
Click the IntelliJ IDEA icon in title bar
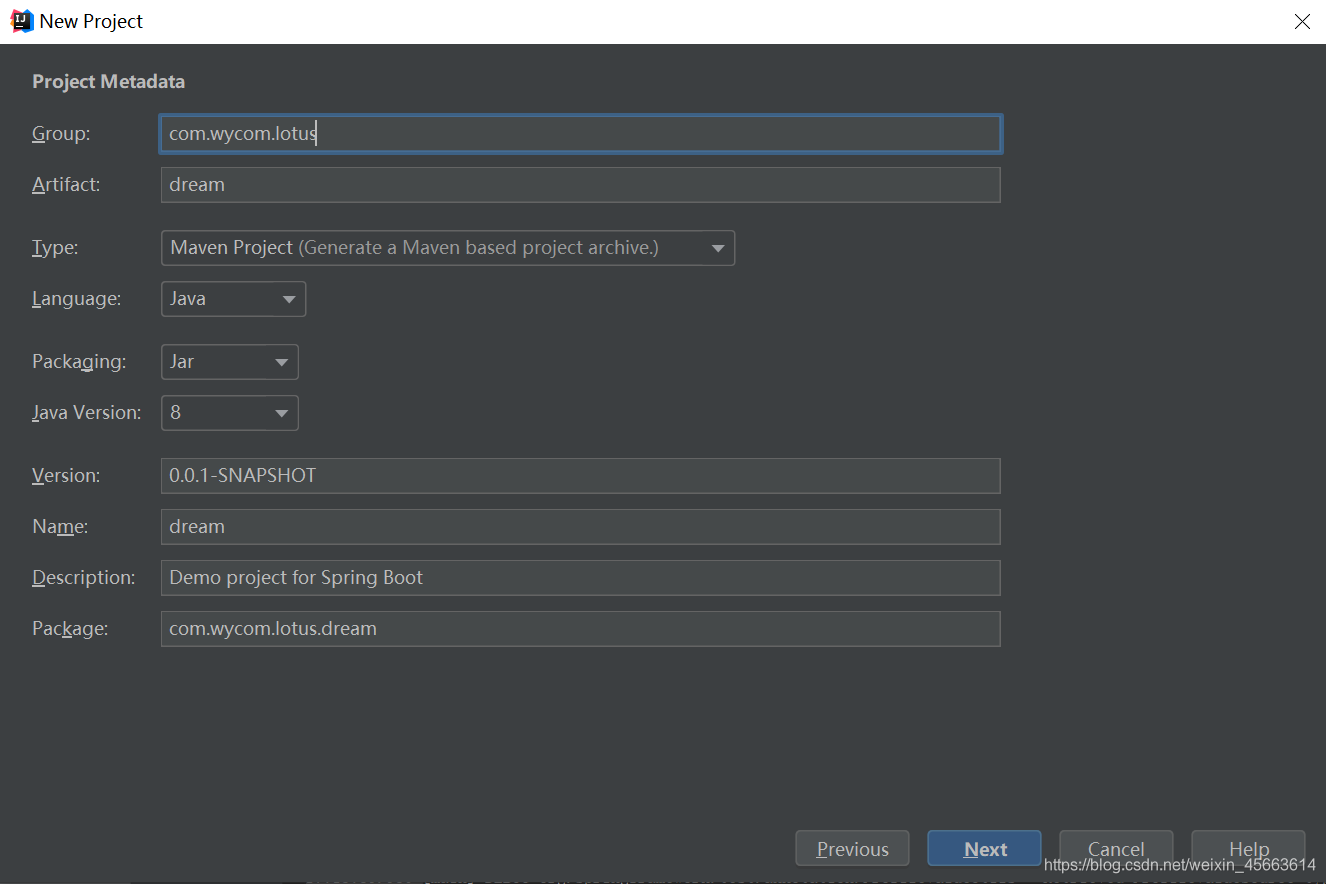(22, 21)
